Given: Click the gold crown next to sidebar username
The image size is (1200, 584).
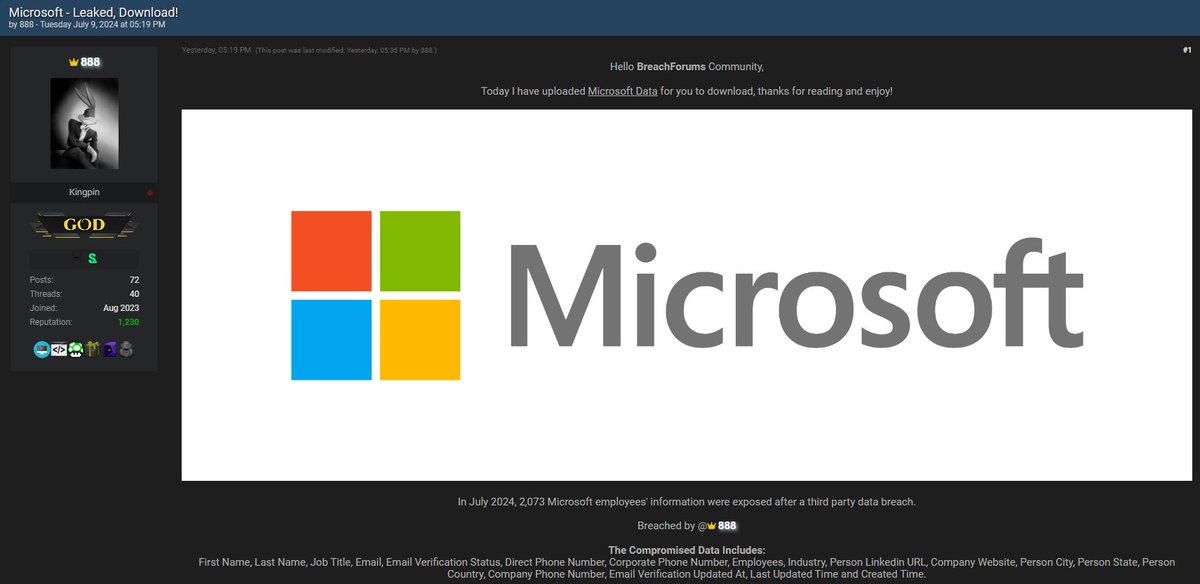Looking at the screenshot, I should point(73,62).
